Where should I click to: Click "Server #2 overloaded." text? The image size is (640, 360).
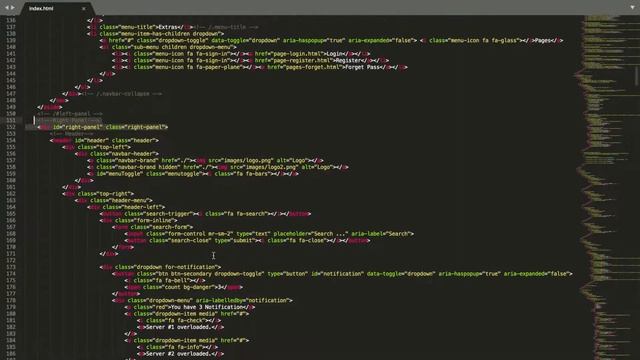tap(178, 353)
